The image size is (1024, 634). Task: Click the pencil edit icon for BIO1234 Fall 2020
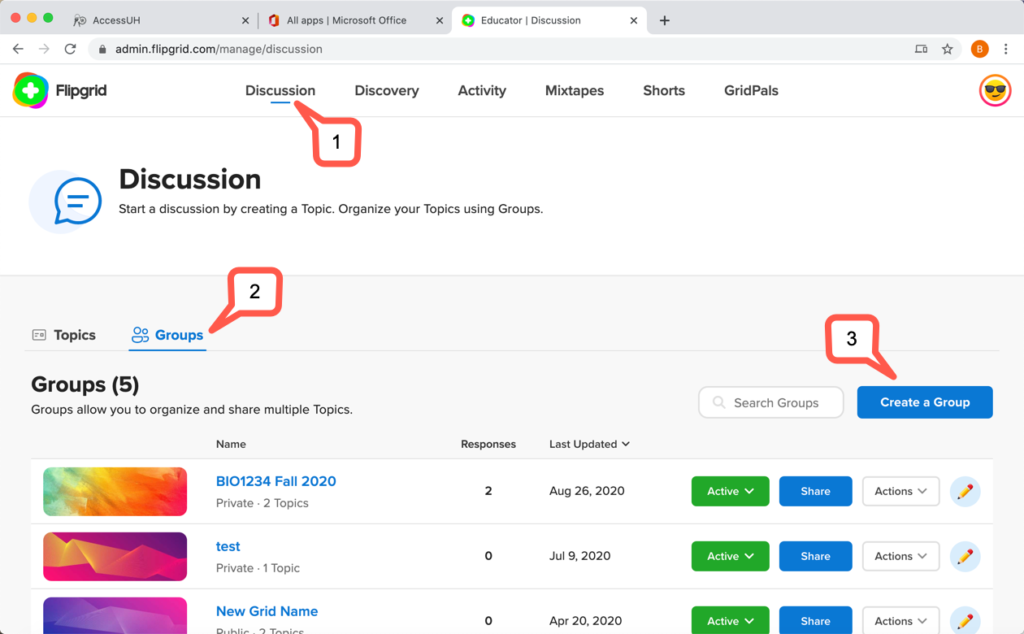click(x=965, y=491)
